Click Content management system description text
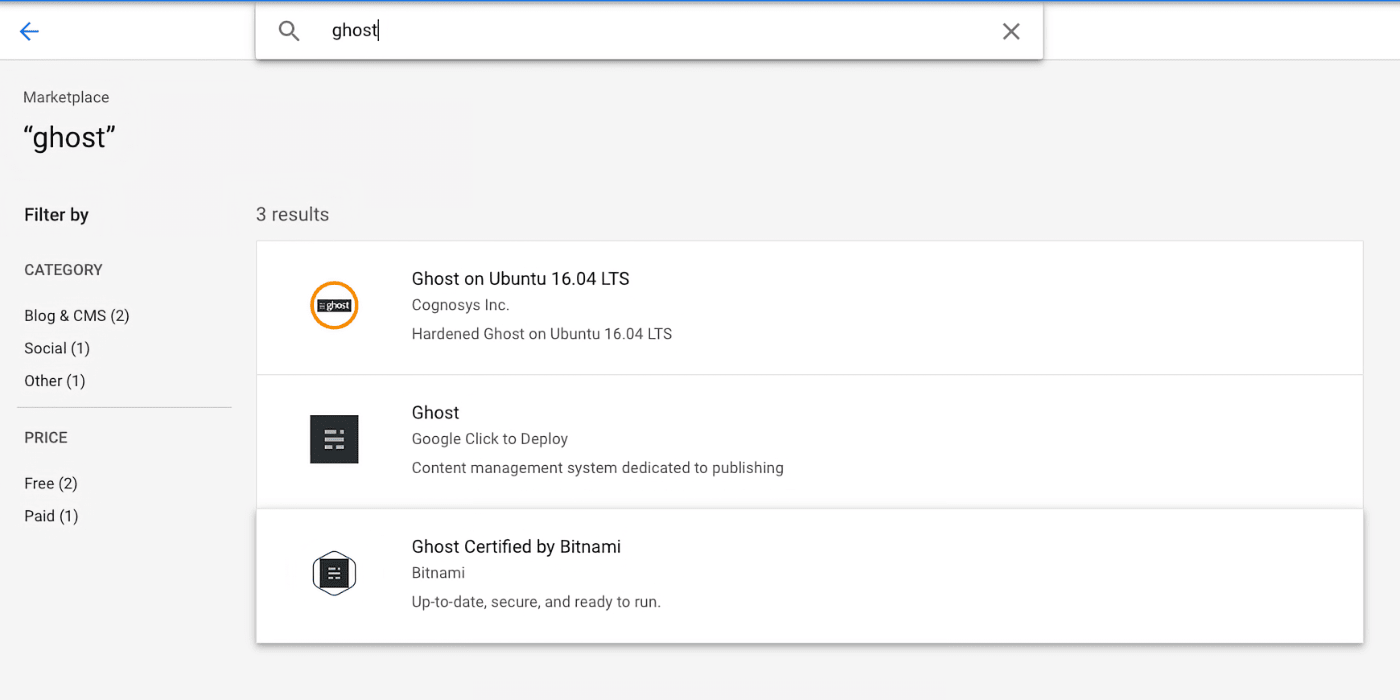Viewport: 1400px width, 700px height. coord(598,468)
